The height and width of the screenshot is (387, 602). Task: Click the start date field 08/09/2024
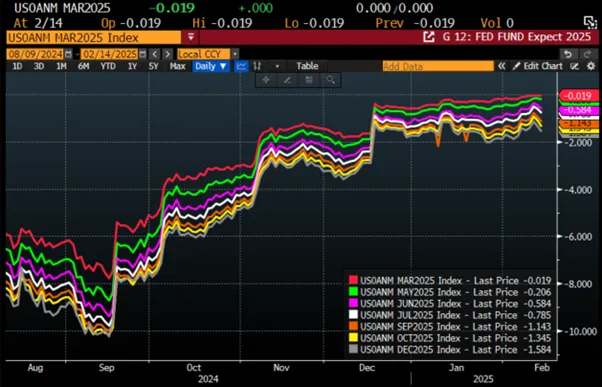tap(36, 54)
